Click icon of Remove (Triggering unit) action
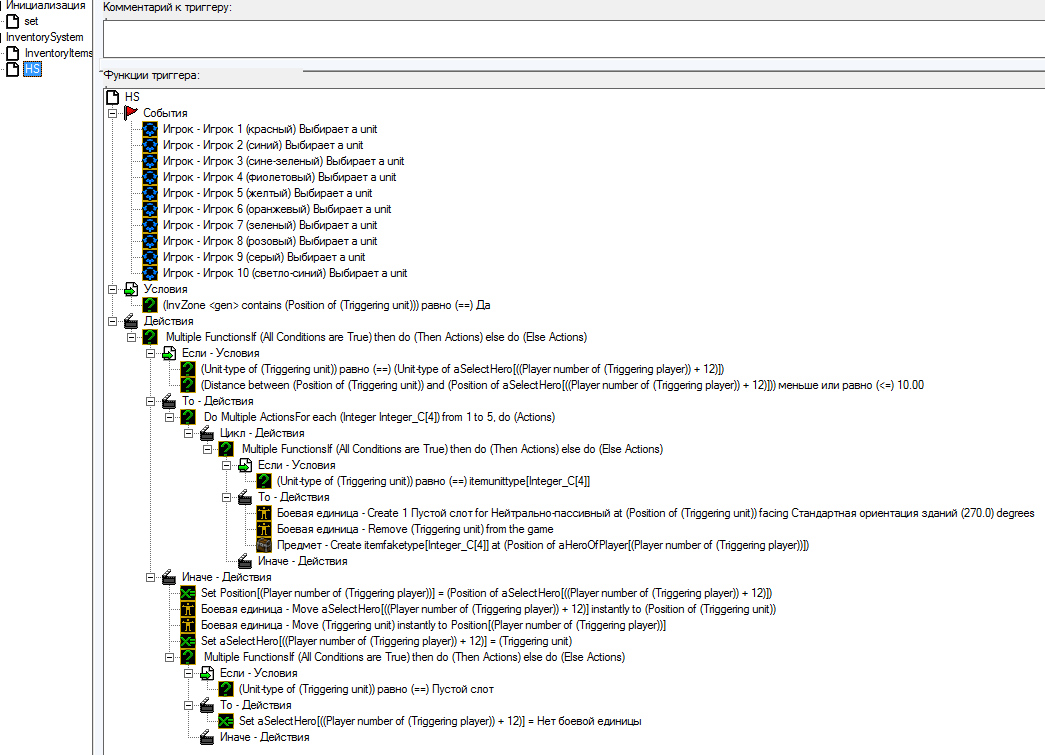 point(264,529)
